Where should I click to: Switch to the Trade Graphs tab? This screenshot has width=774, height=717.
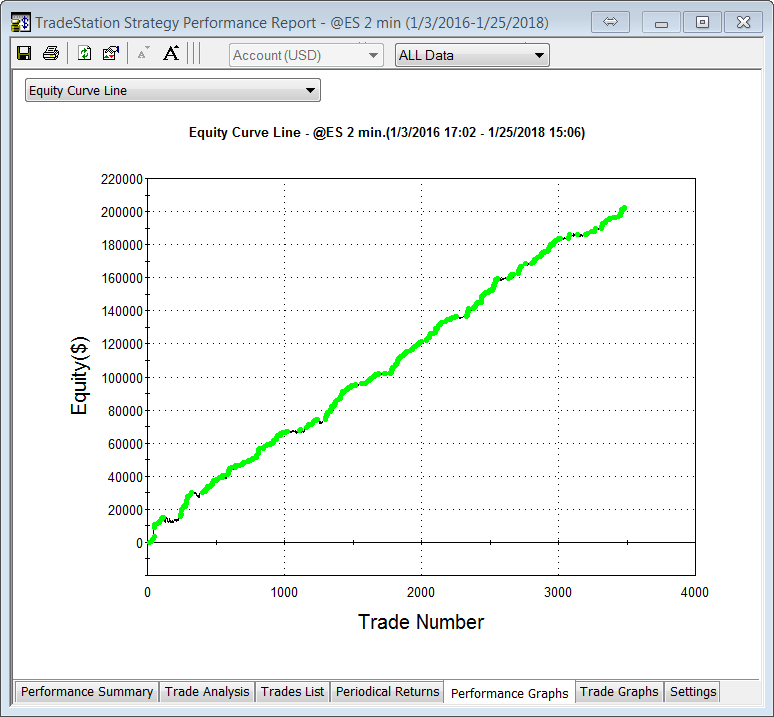[619, 691]
